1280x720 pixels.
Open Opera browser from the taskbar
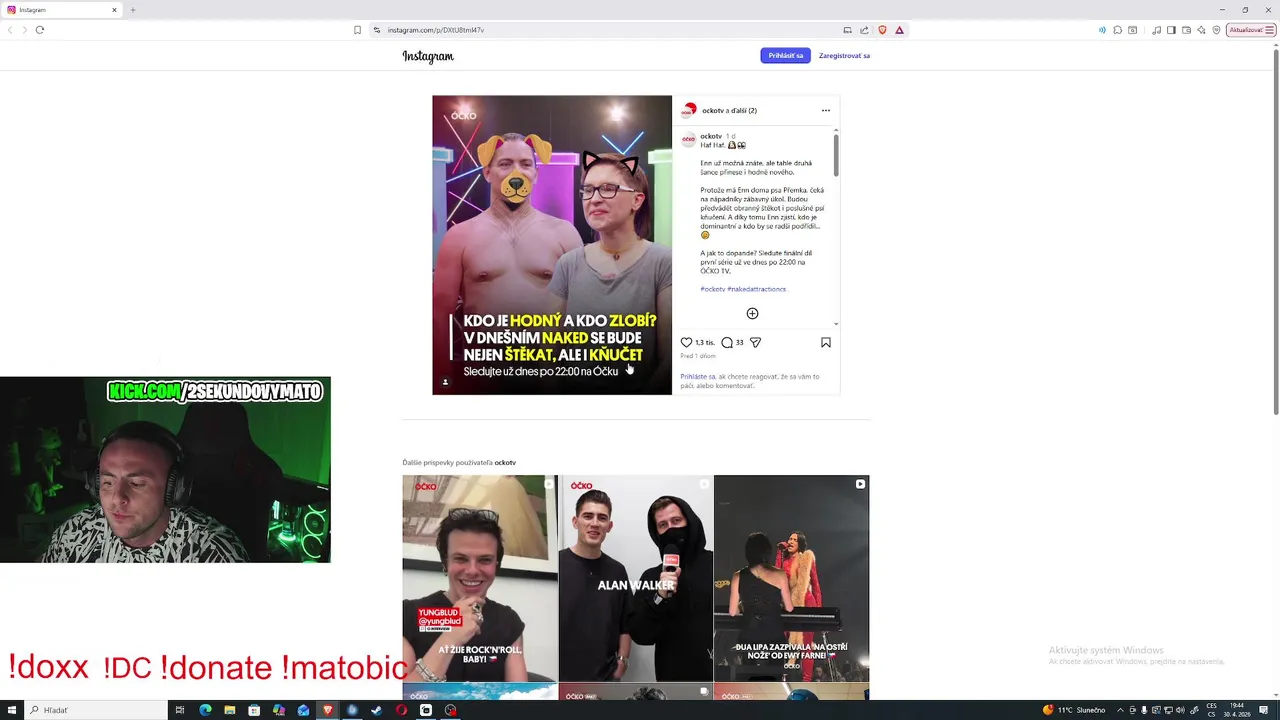[401, 710]
